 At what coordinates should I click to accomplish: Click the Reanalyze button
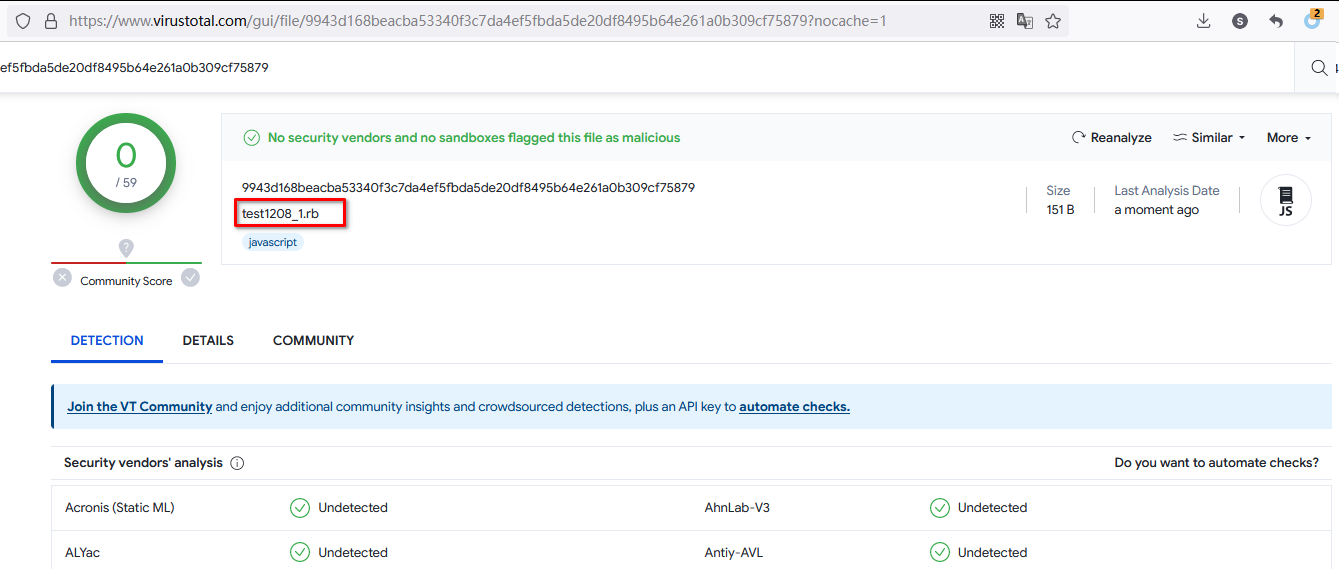coord(1112,138)
